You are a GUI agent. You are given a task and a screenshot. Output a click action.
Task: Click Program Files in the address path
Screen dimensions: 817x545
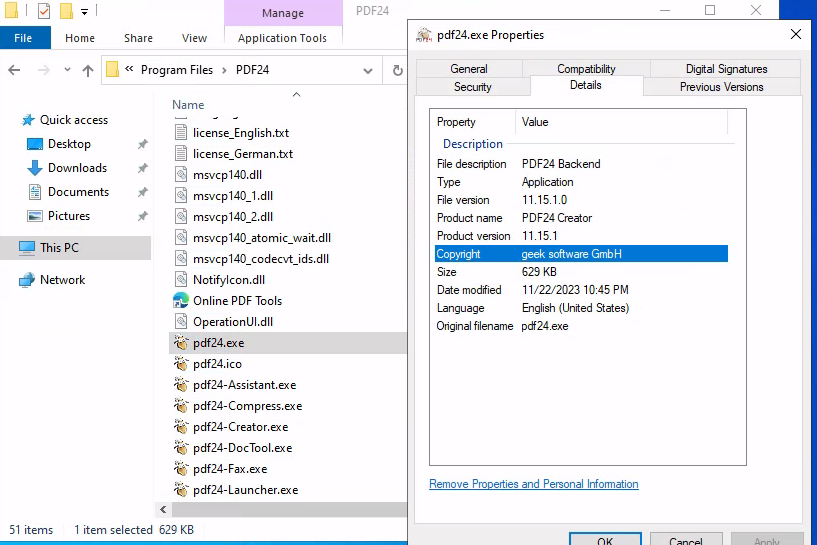click(177, 70)
